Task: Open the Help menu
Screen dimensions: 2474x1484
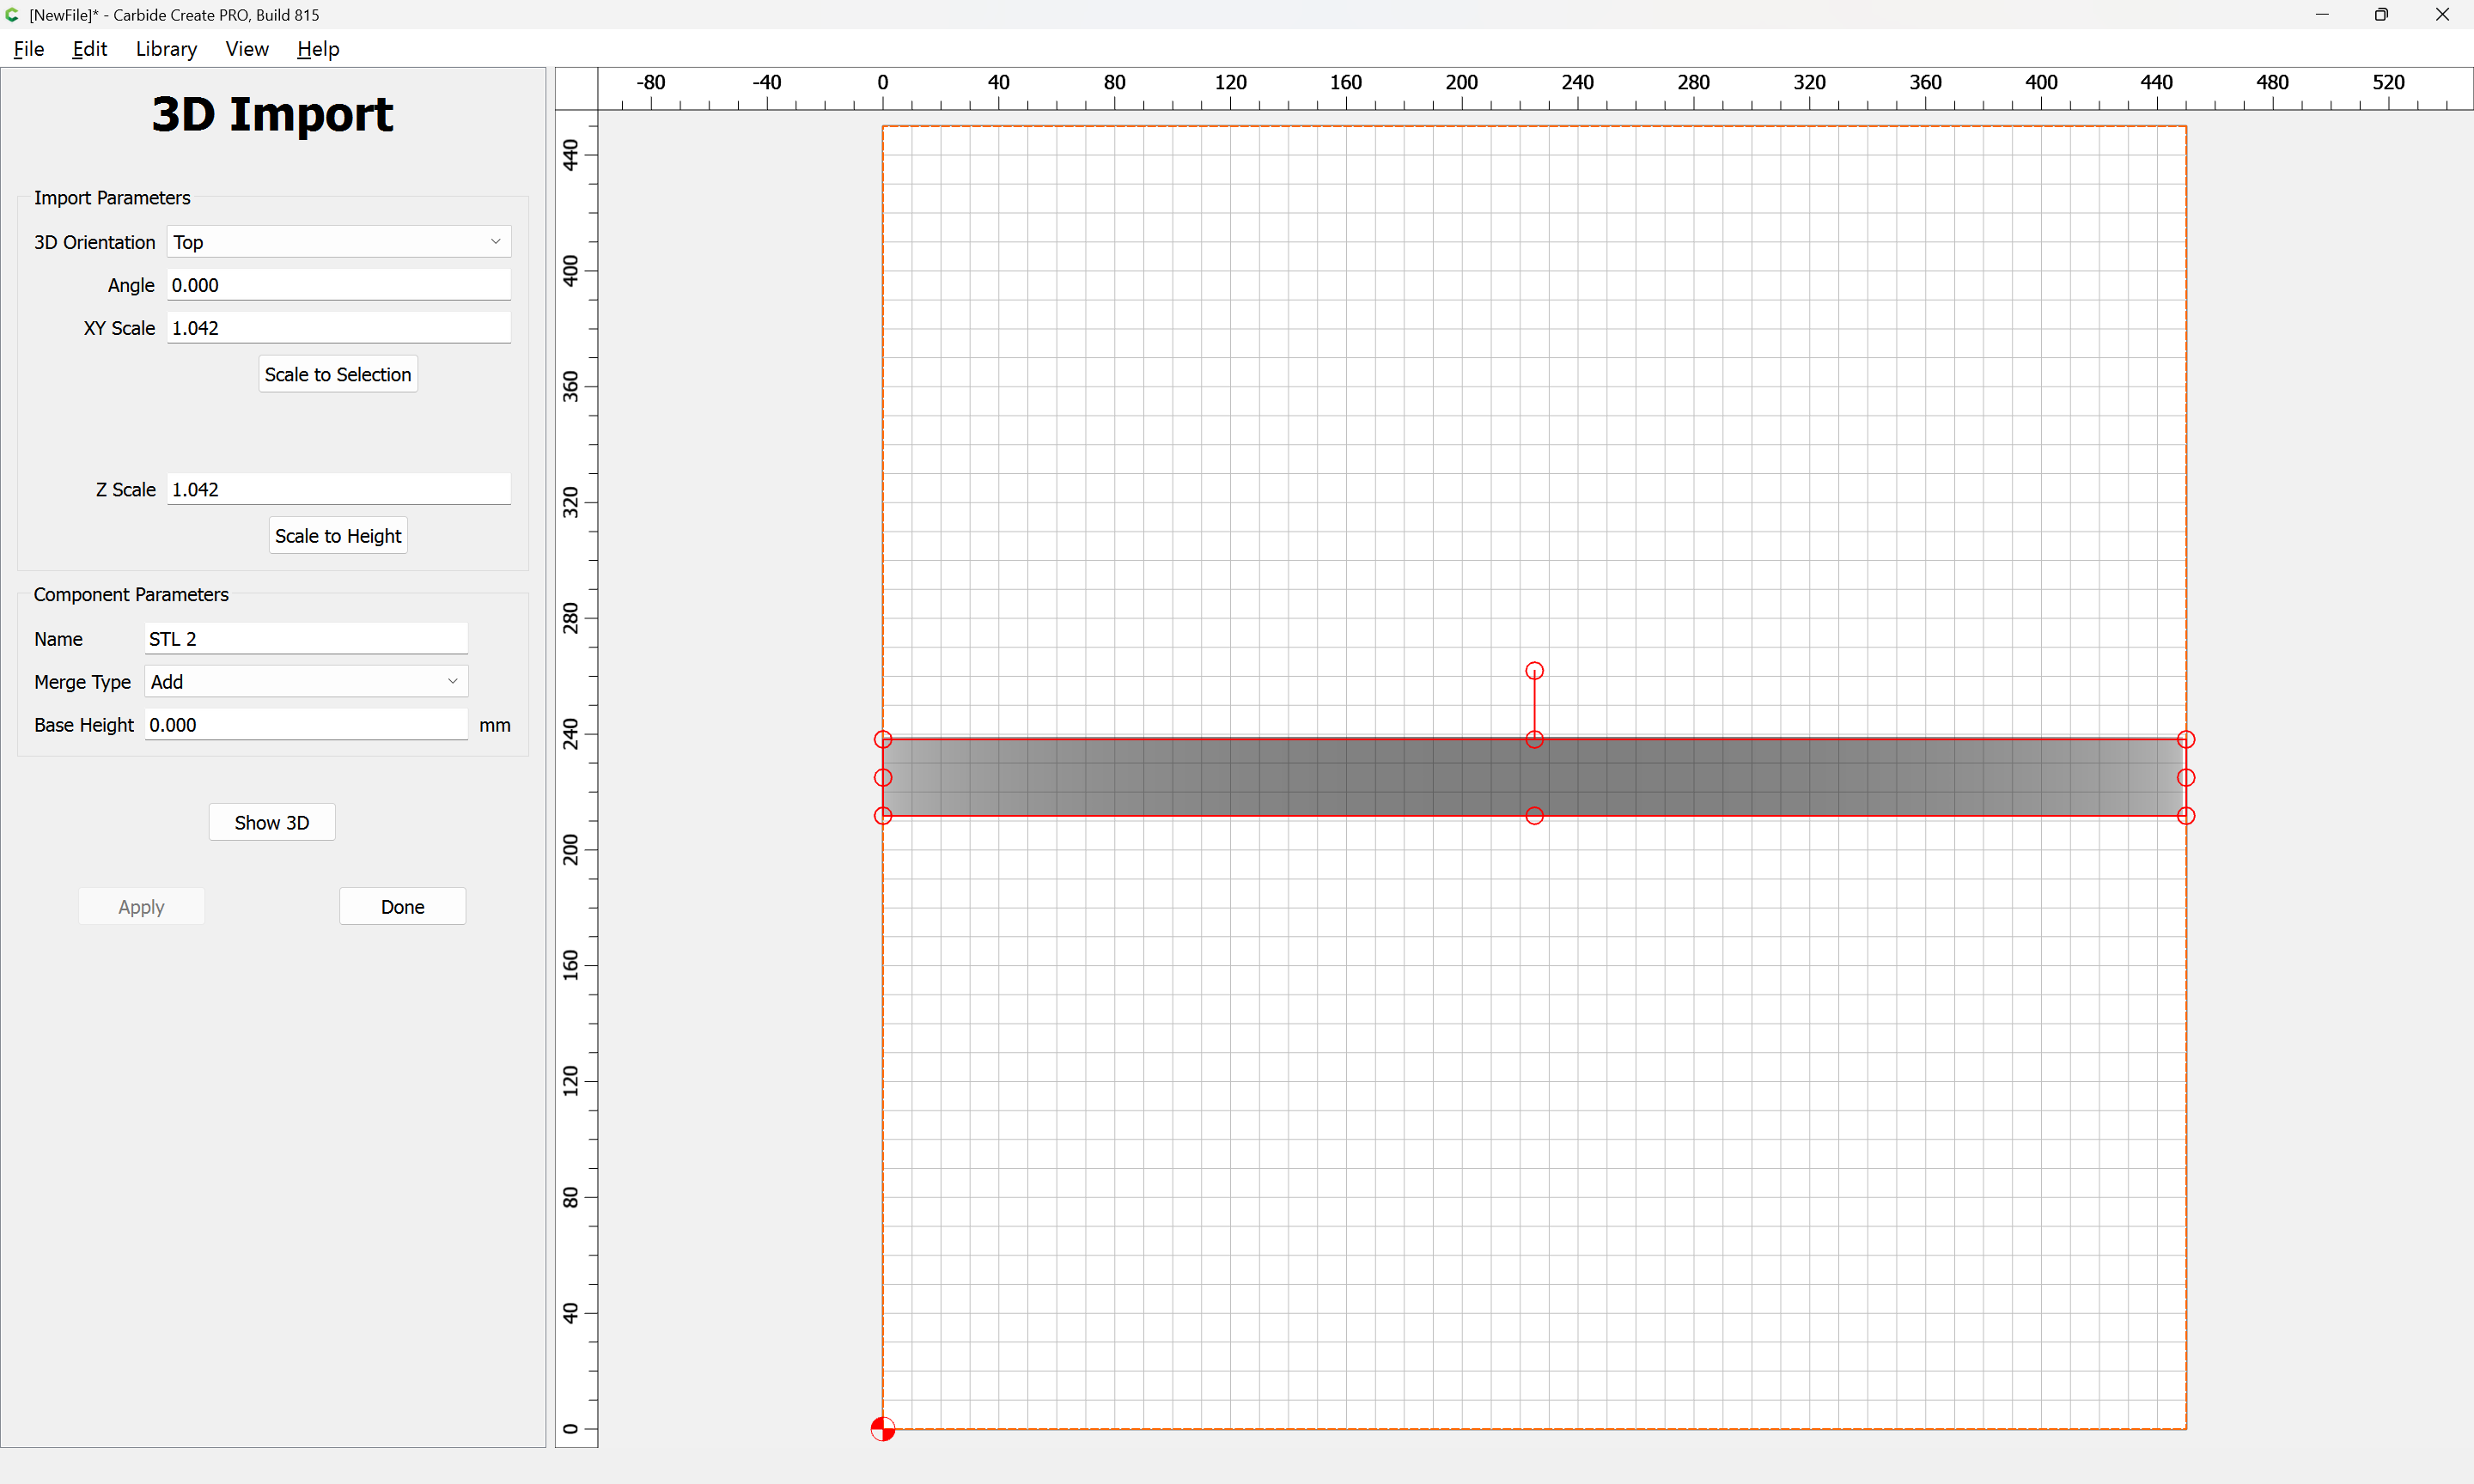Action: point(318,49)
